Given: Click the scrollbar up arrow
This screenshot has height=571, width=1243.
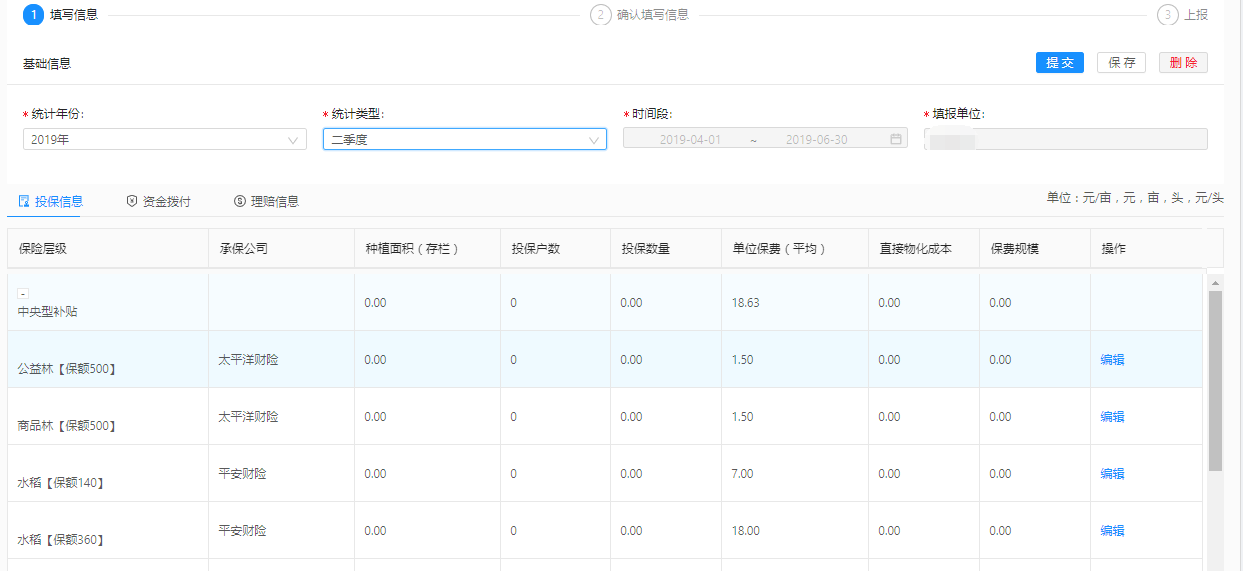Looking at the screenshot, I should [x=1216, y=282].
